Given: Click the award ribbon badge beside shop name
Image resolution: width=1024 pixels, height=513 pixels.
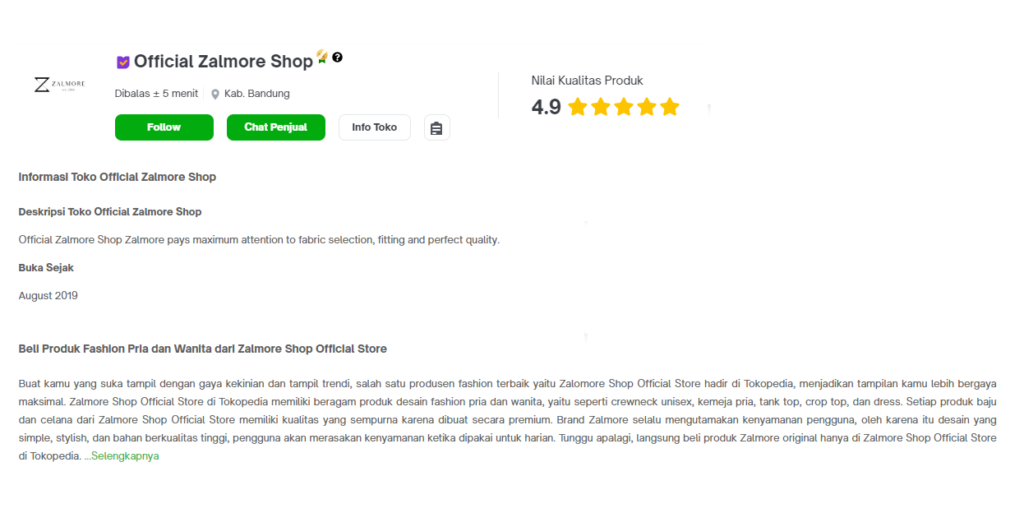Looking at the screenshot, I should pos(322,57).
